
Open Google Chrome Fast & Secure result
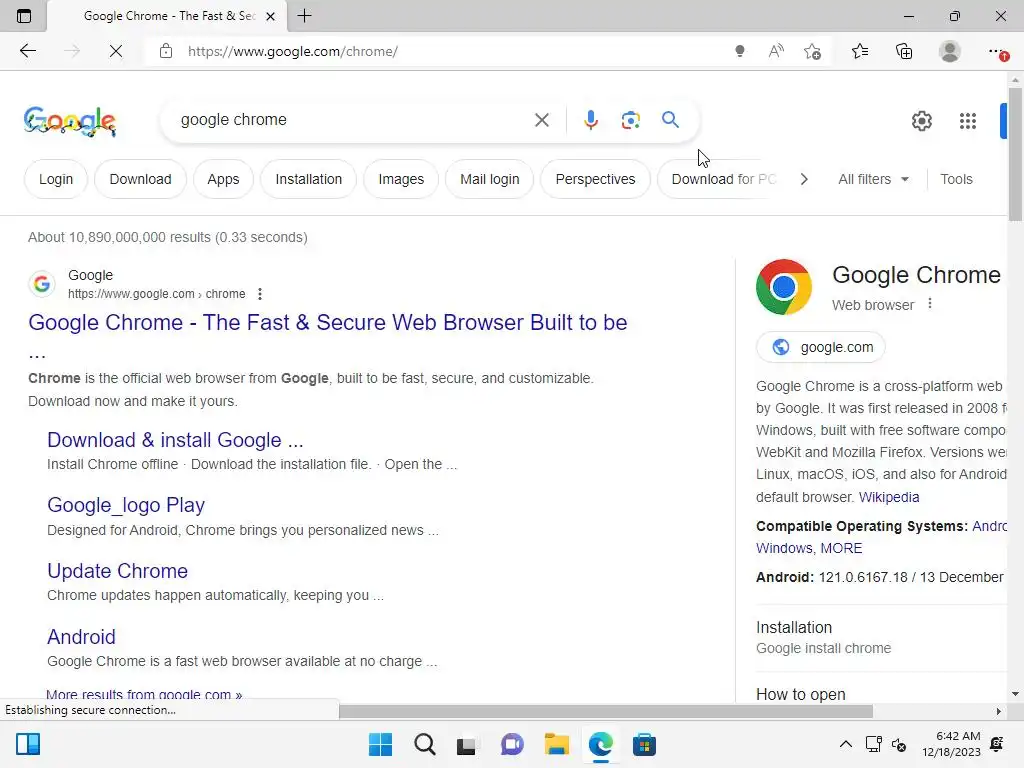[x=327, y=323]
